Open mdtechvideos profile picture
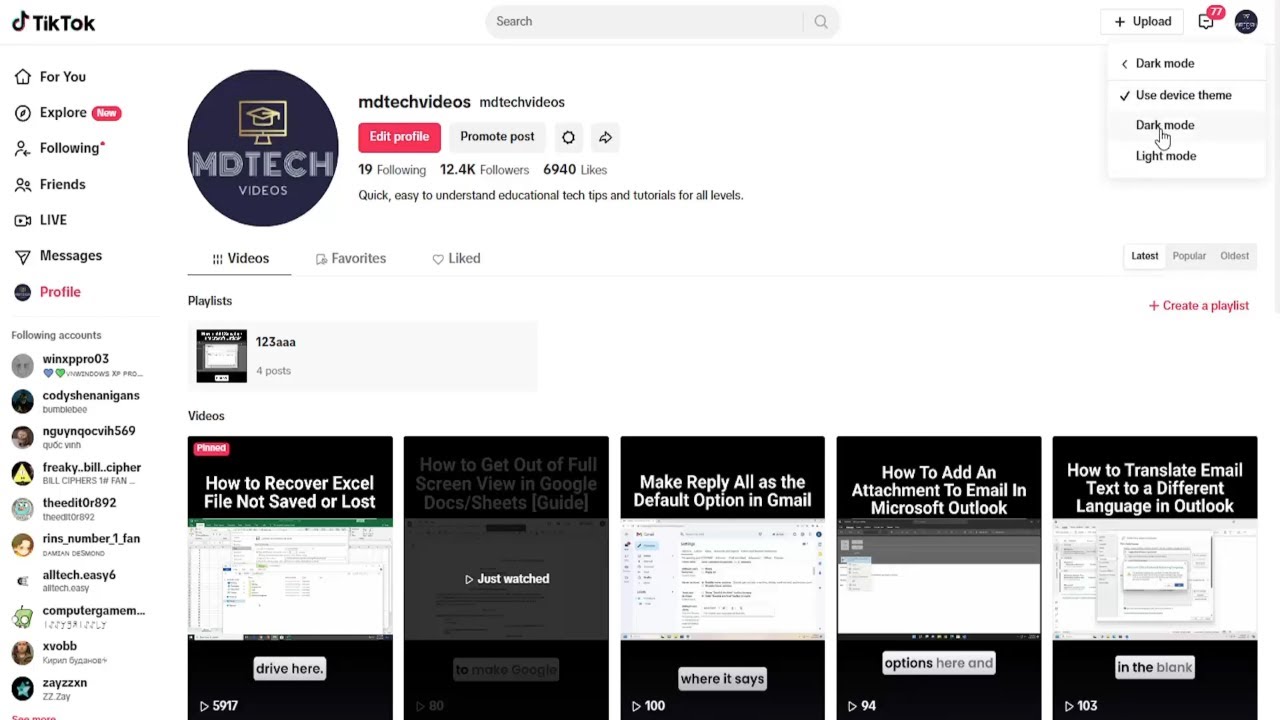The width and height of the screenshot is (1280, 720). point(263,148)
